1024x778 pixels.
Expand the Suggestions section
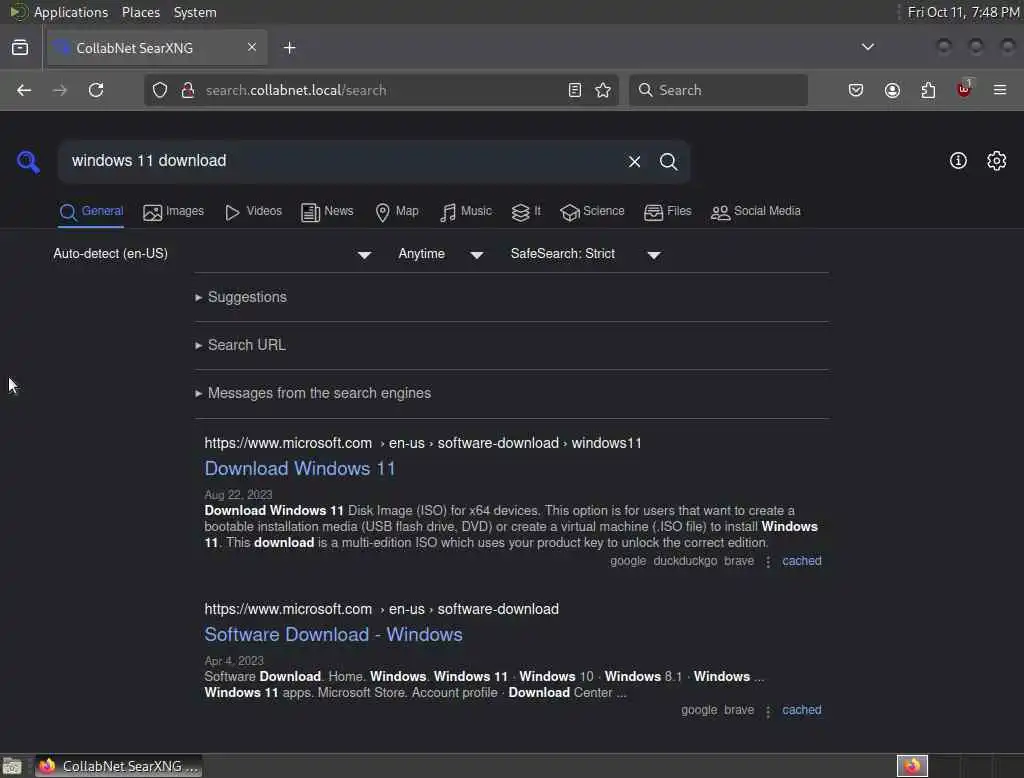(241, 297)
